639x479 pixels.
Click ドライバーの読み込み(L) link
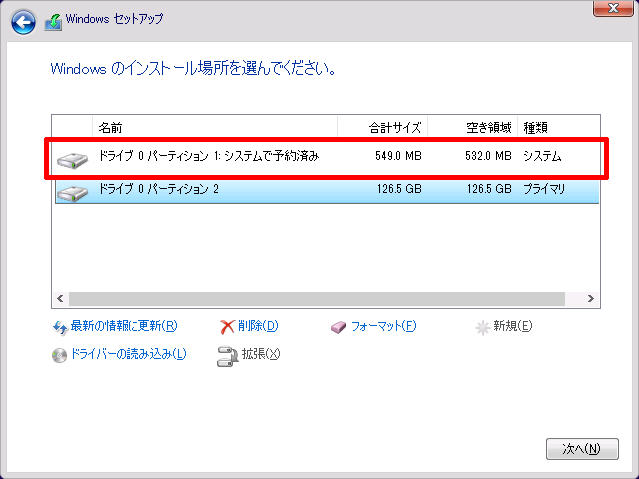(x=128, y=353)
